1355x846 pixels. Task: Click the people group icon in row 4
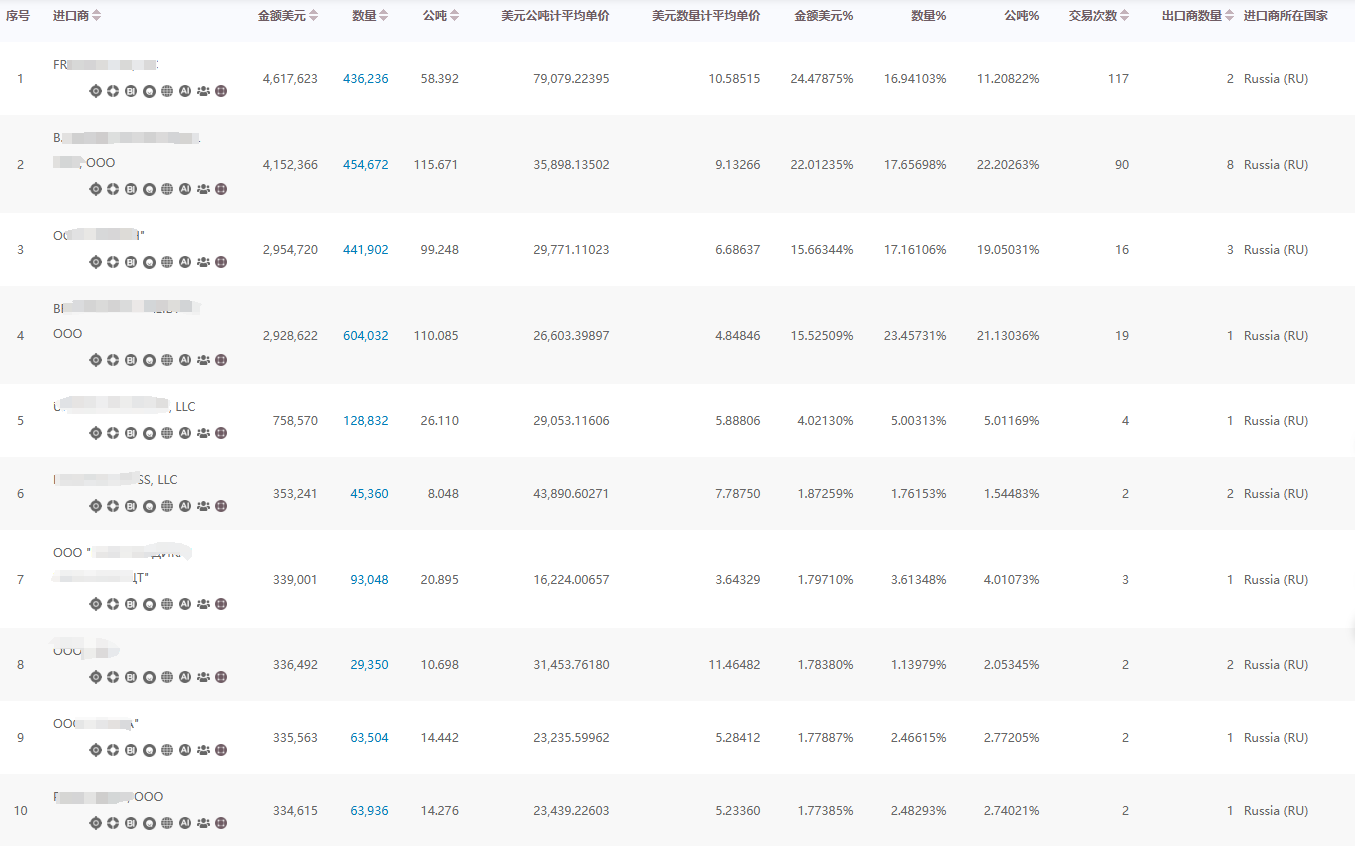click(x=203, y=360)
